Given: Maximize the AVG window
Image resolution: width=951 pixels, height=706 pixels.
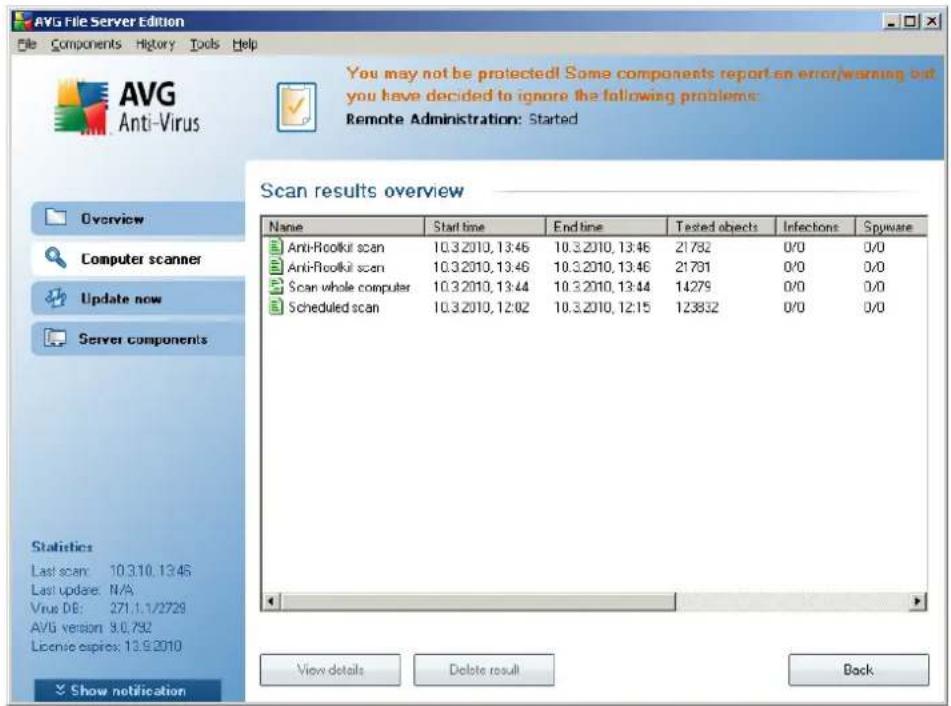Looking at the screenshot, I should 910,21.
